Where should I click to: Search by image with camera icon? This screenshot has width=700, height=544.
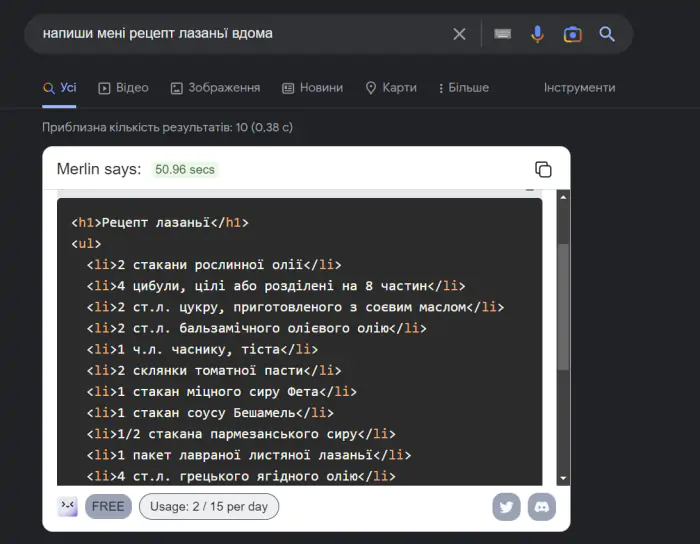pos(572,34)
